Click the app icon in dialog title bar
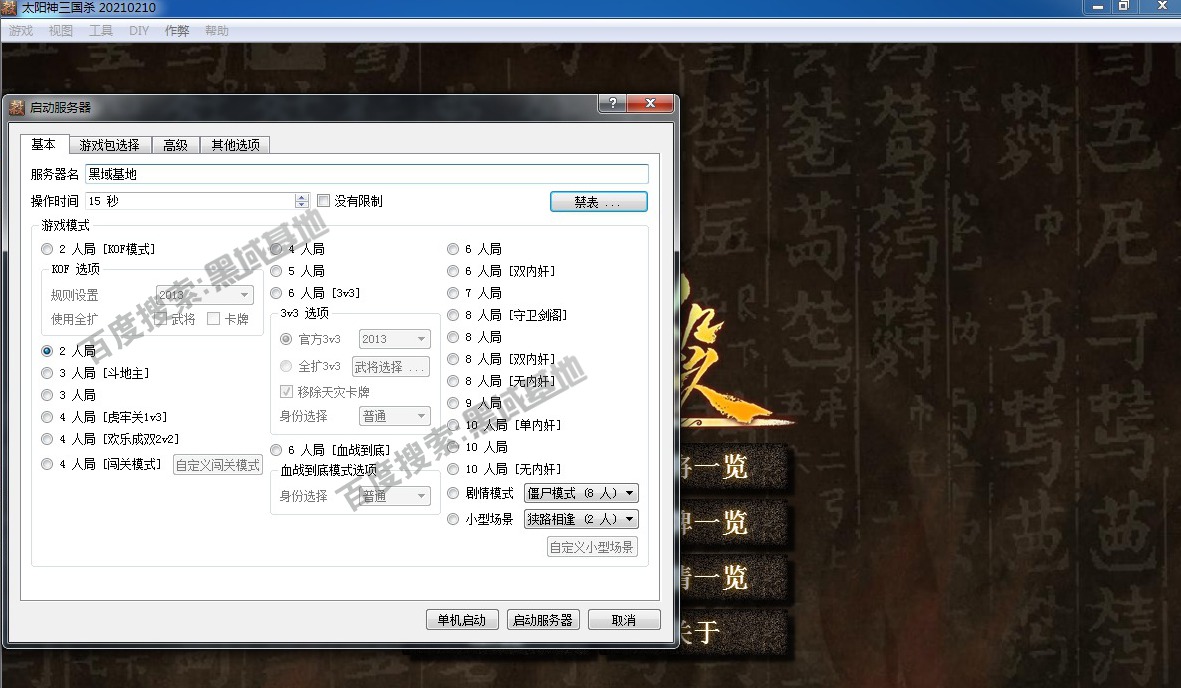The width and height of the screenshot is (1181, 688). [17, 108]
